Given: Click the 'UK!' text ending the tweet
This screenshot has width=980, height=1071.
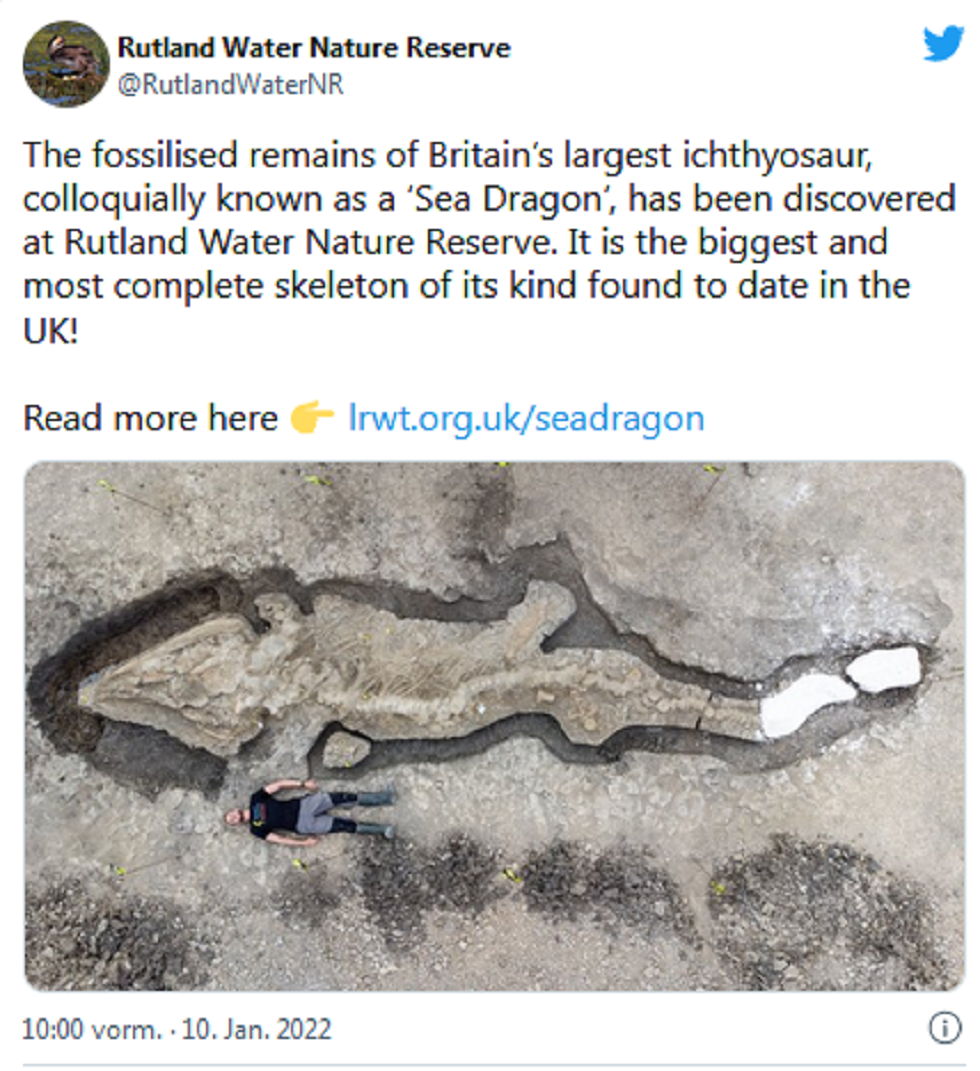Looking at the screenshot, I should pos(51,331).
